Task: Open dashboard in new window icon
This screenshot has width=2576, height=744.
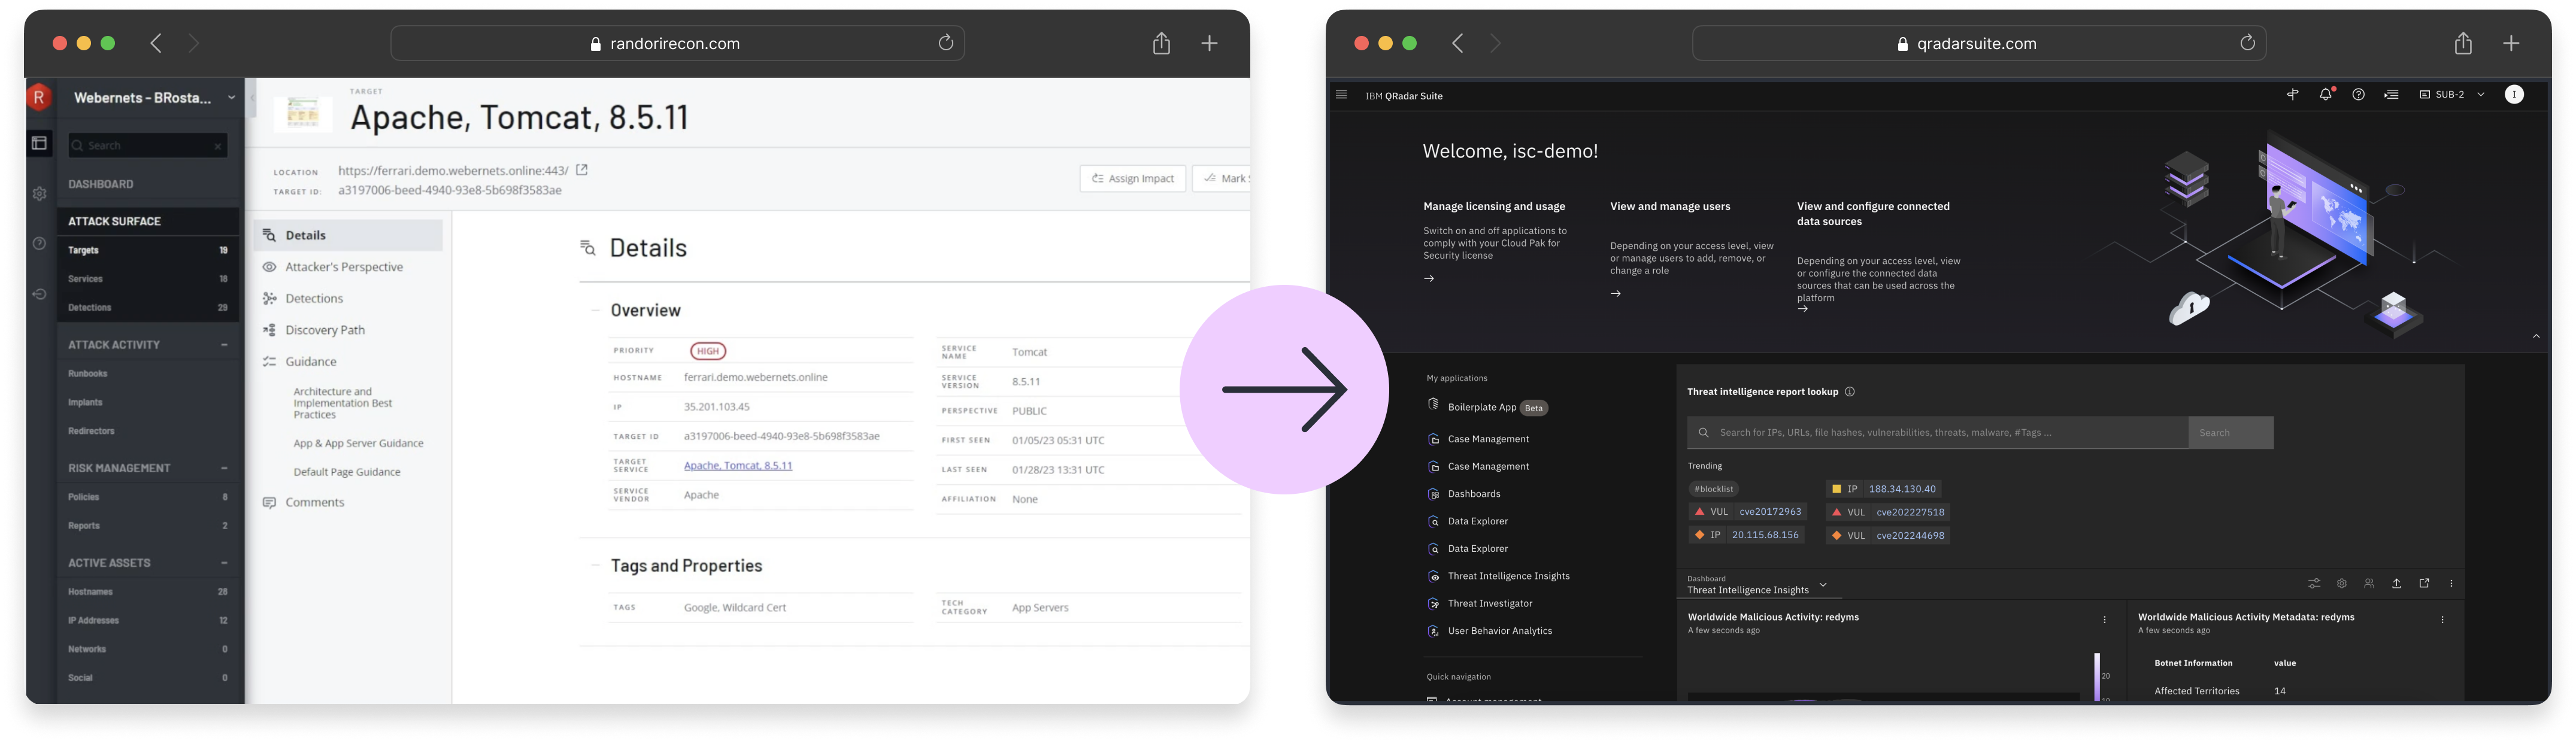Action: [2424, 583]
